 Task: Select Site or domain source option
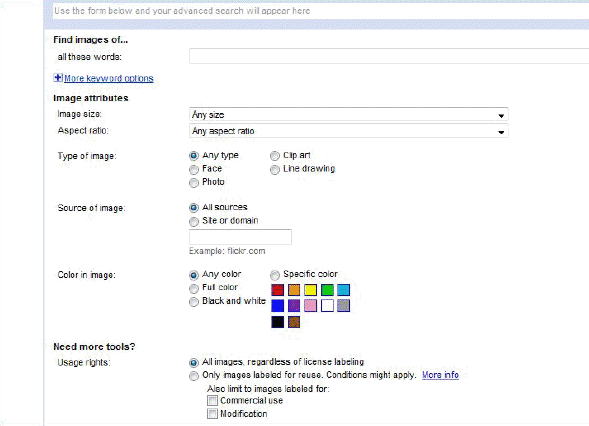coord(194,222)
